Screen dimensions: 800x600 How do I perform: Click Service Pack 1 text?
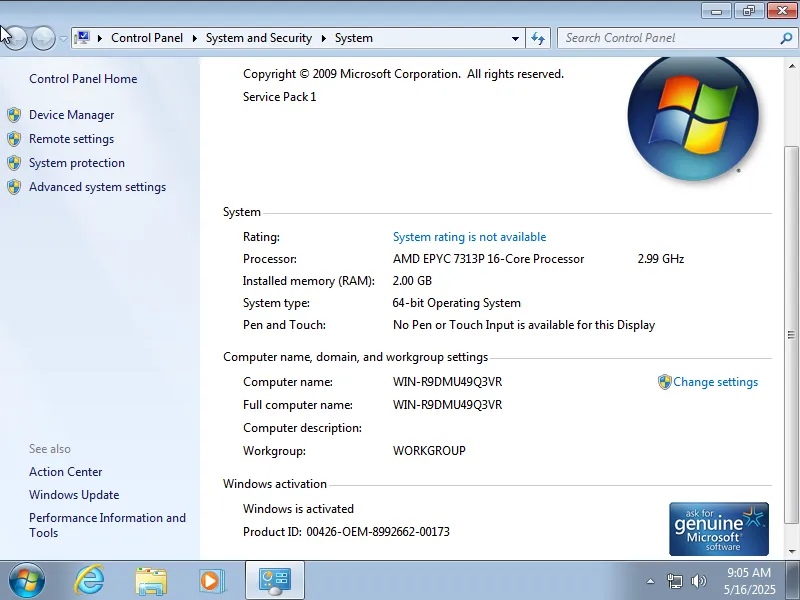[280, 96]
